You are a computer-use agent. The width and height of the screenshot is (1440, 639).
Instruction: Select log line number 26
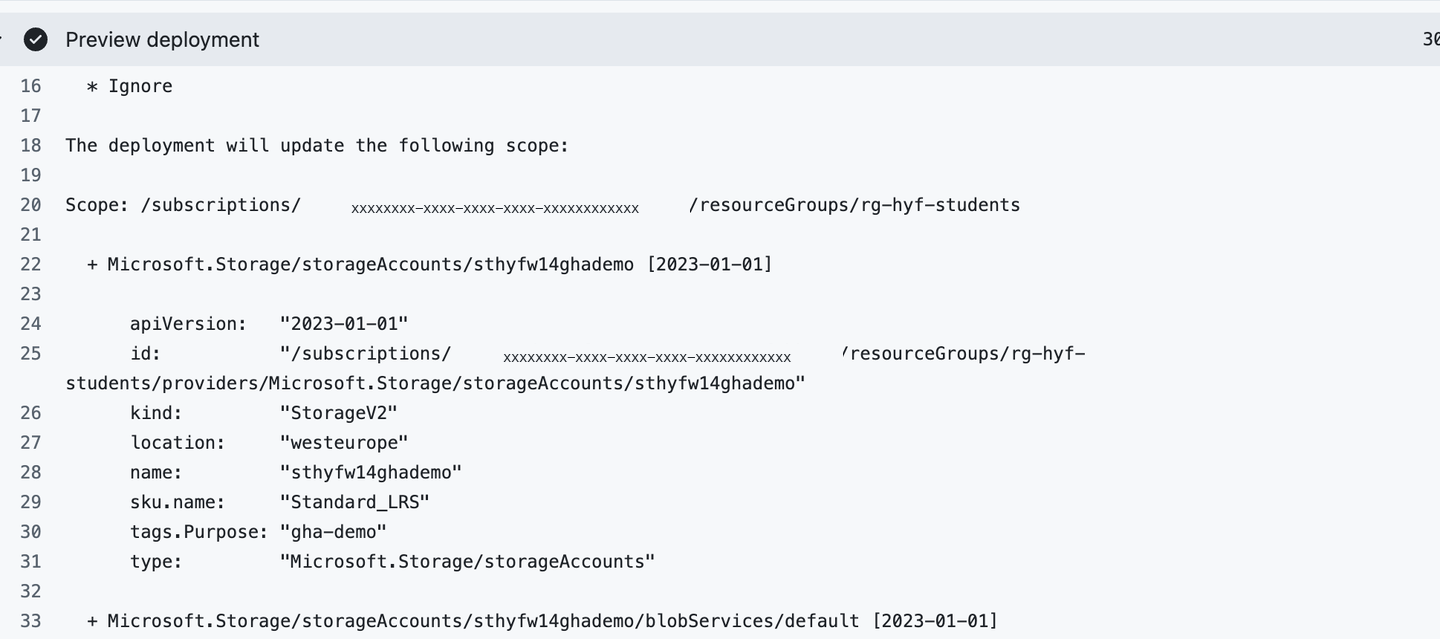pos(31,413)
